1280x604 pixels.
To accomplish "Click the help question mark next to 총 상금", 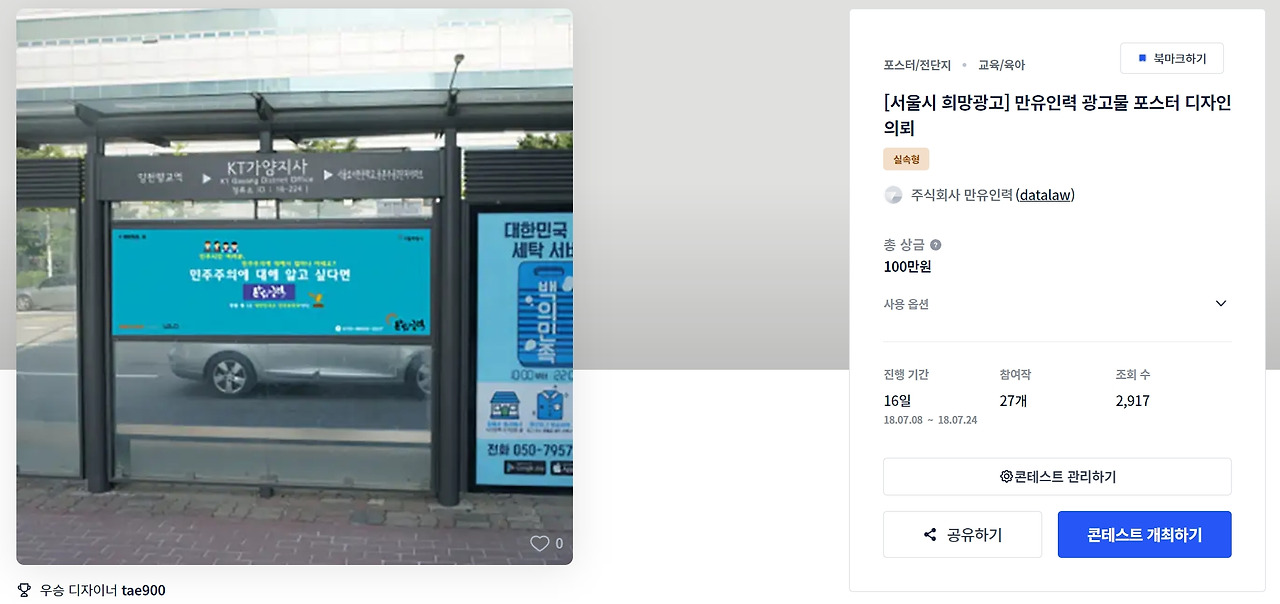I will coord(936,245).
